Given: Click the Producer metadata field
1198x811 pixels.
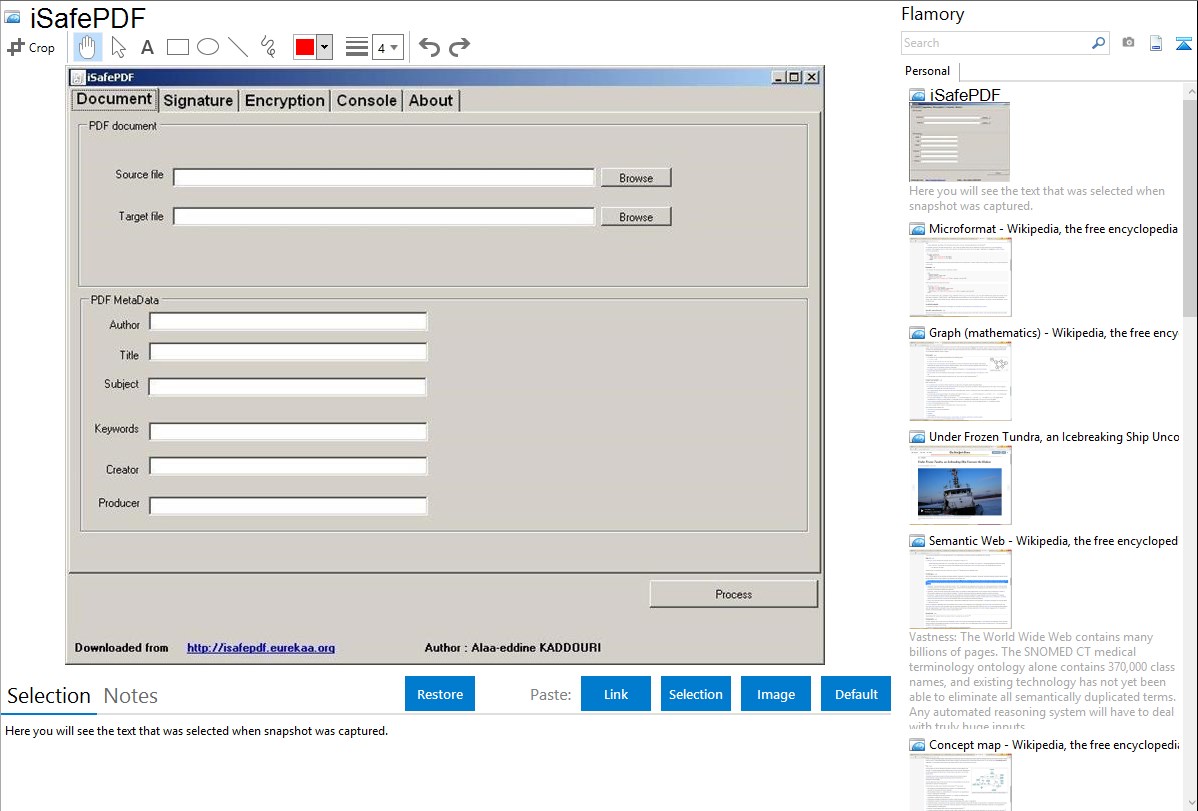Looking at the screenshot, I should [x=288, y=505].
